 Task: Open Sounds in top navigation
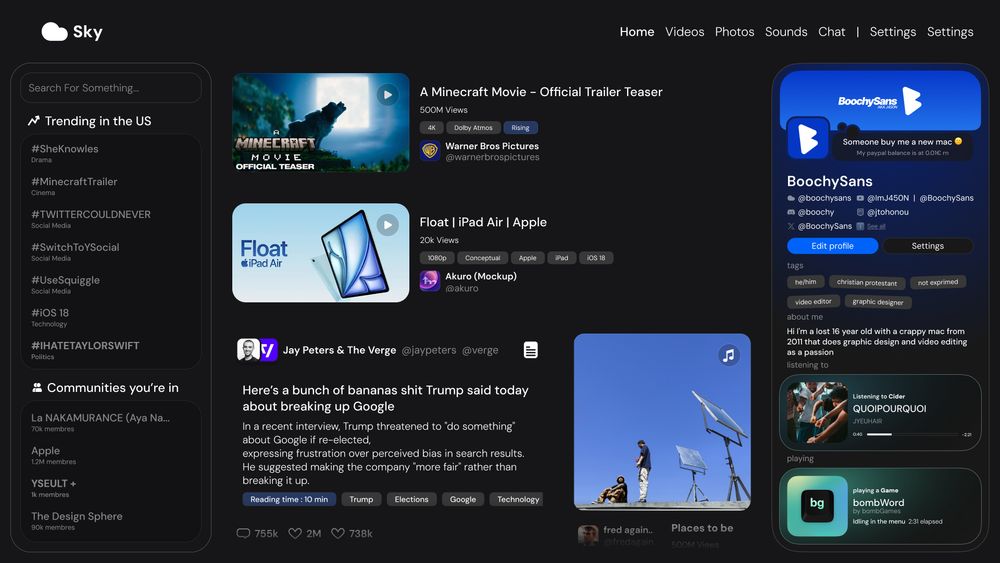pyautogui.click(x=786, y=32)
